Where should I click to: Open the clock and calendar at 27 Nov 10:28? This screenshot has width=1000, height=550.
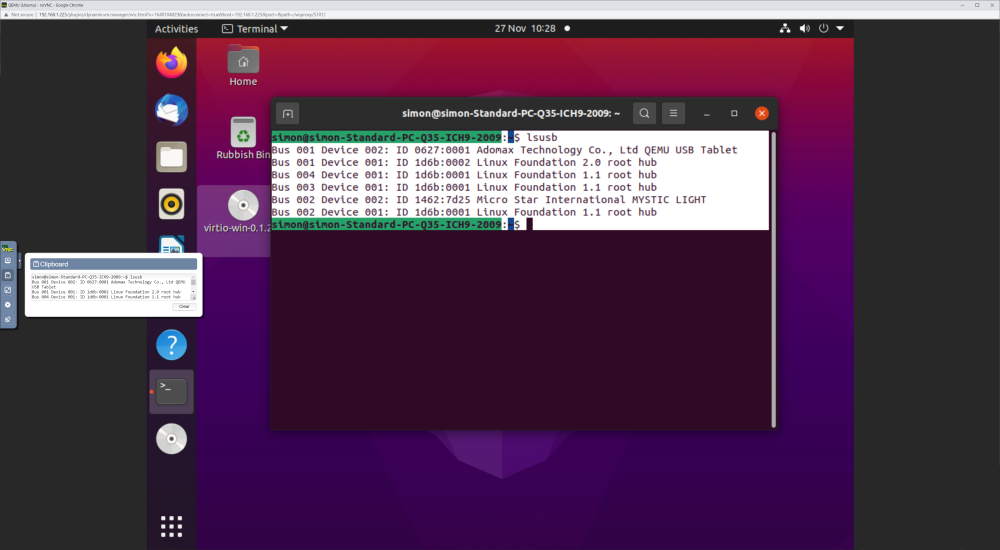tap(525, 29)
